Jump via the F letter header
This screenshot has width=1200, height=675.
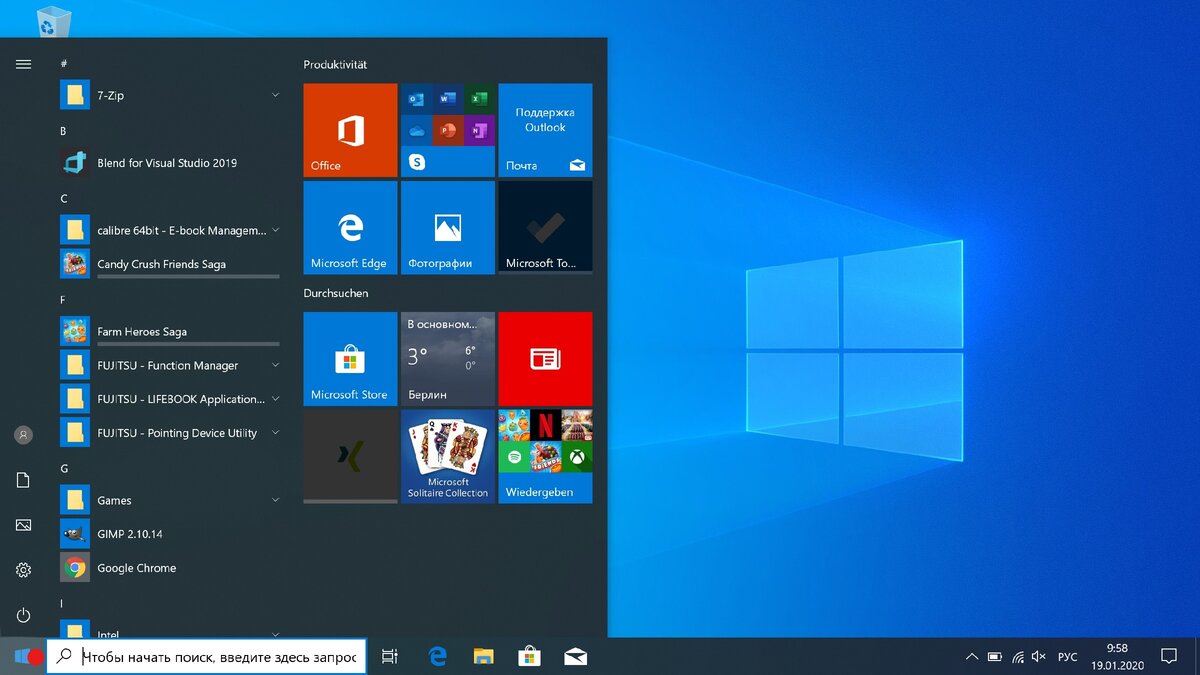63,299
